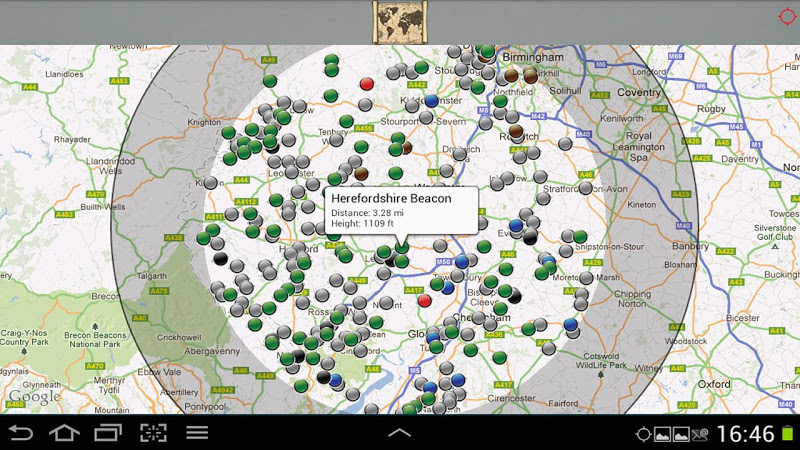Tap the email notification status icon
Image resolution: width=800 pixels, height=450 pixels.
tap(699, 434)
